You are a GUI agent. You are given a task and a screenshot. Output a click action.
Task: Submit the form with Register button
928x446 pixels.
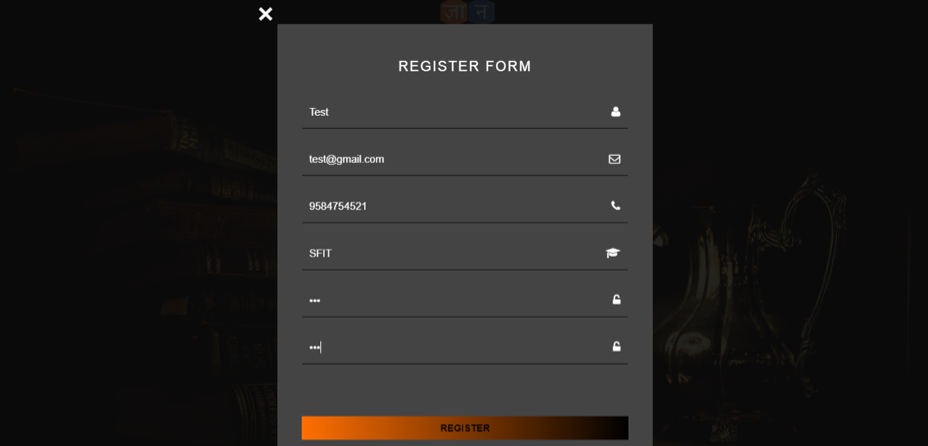coord(465,428)
